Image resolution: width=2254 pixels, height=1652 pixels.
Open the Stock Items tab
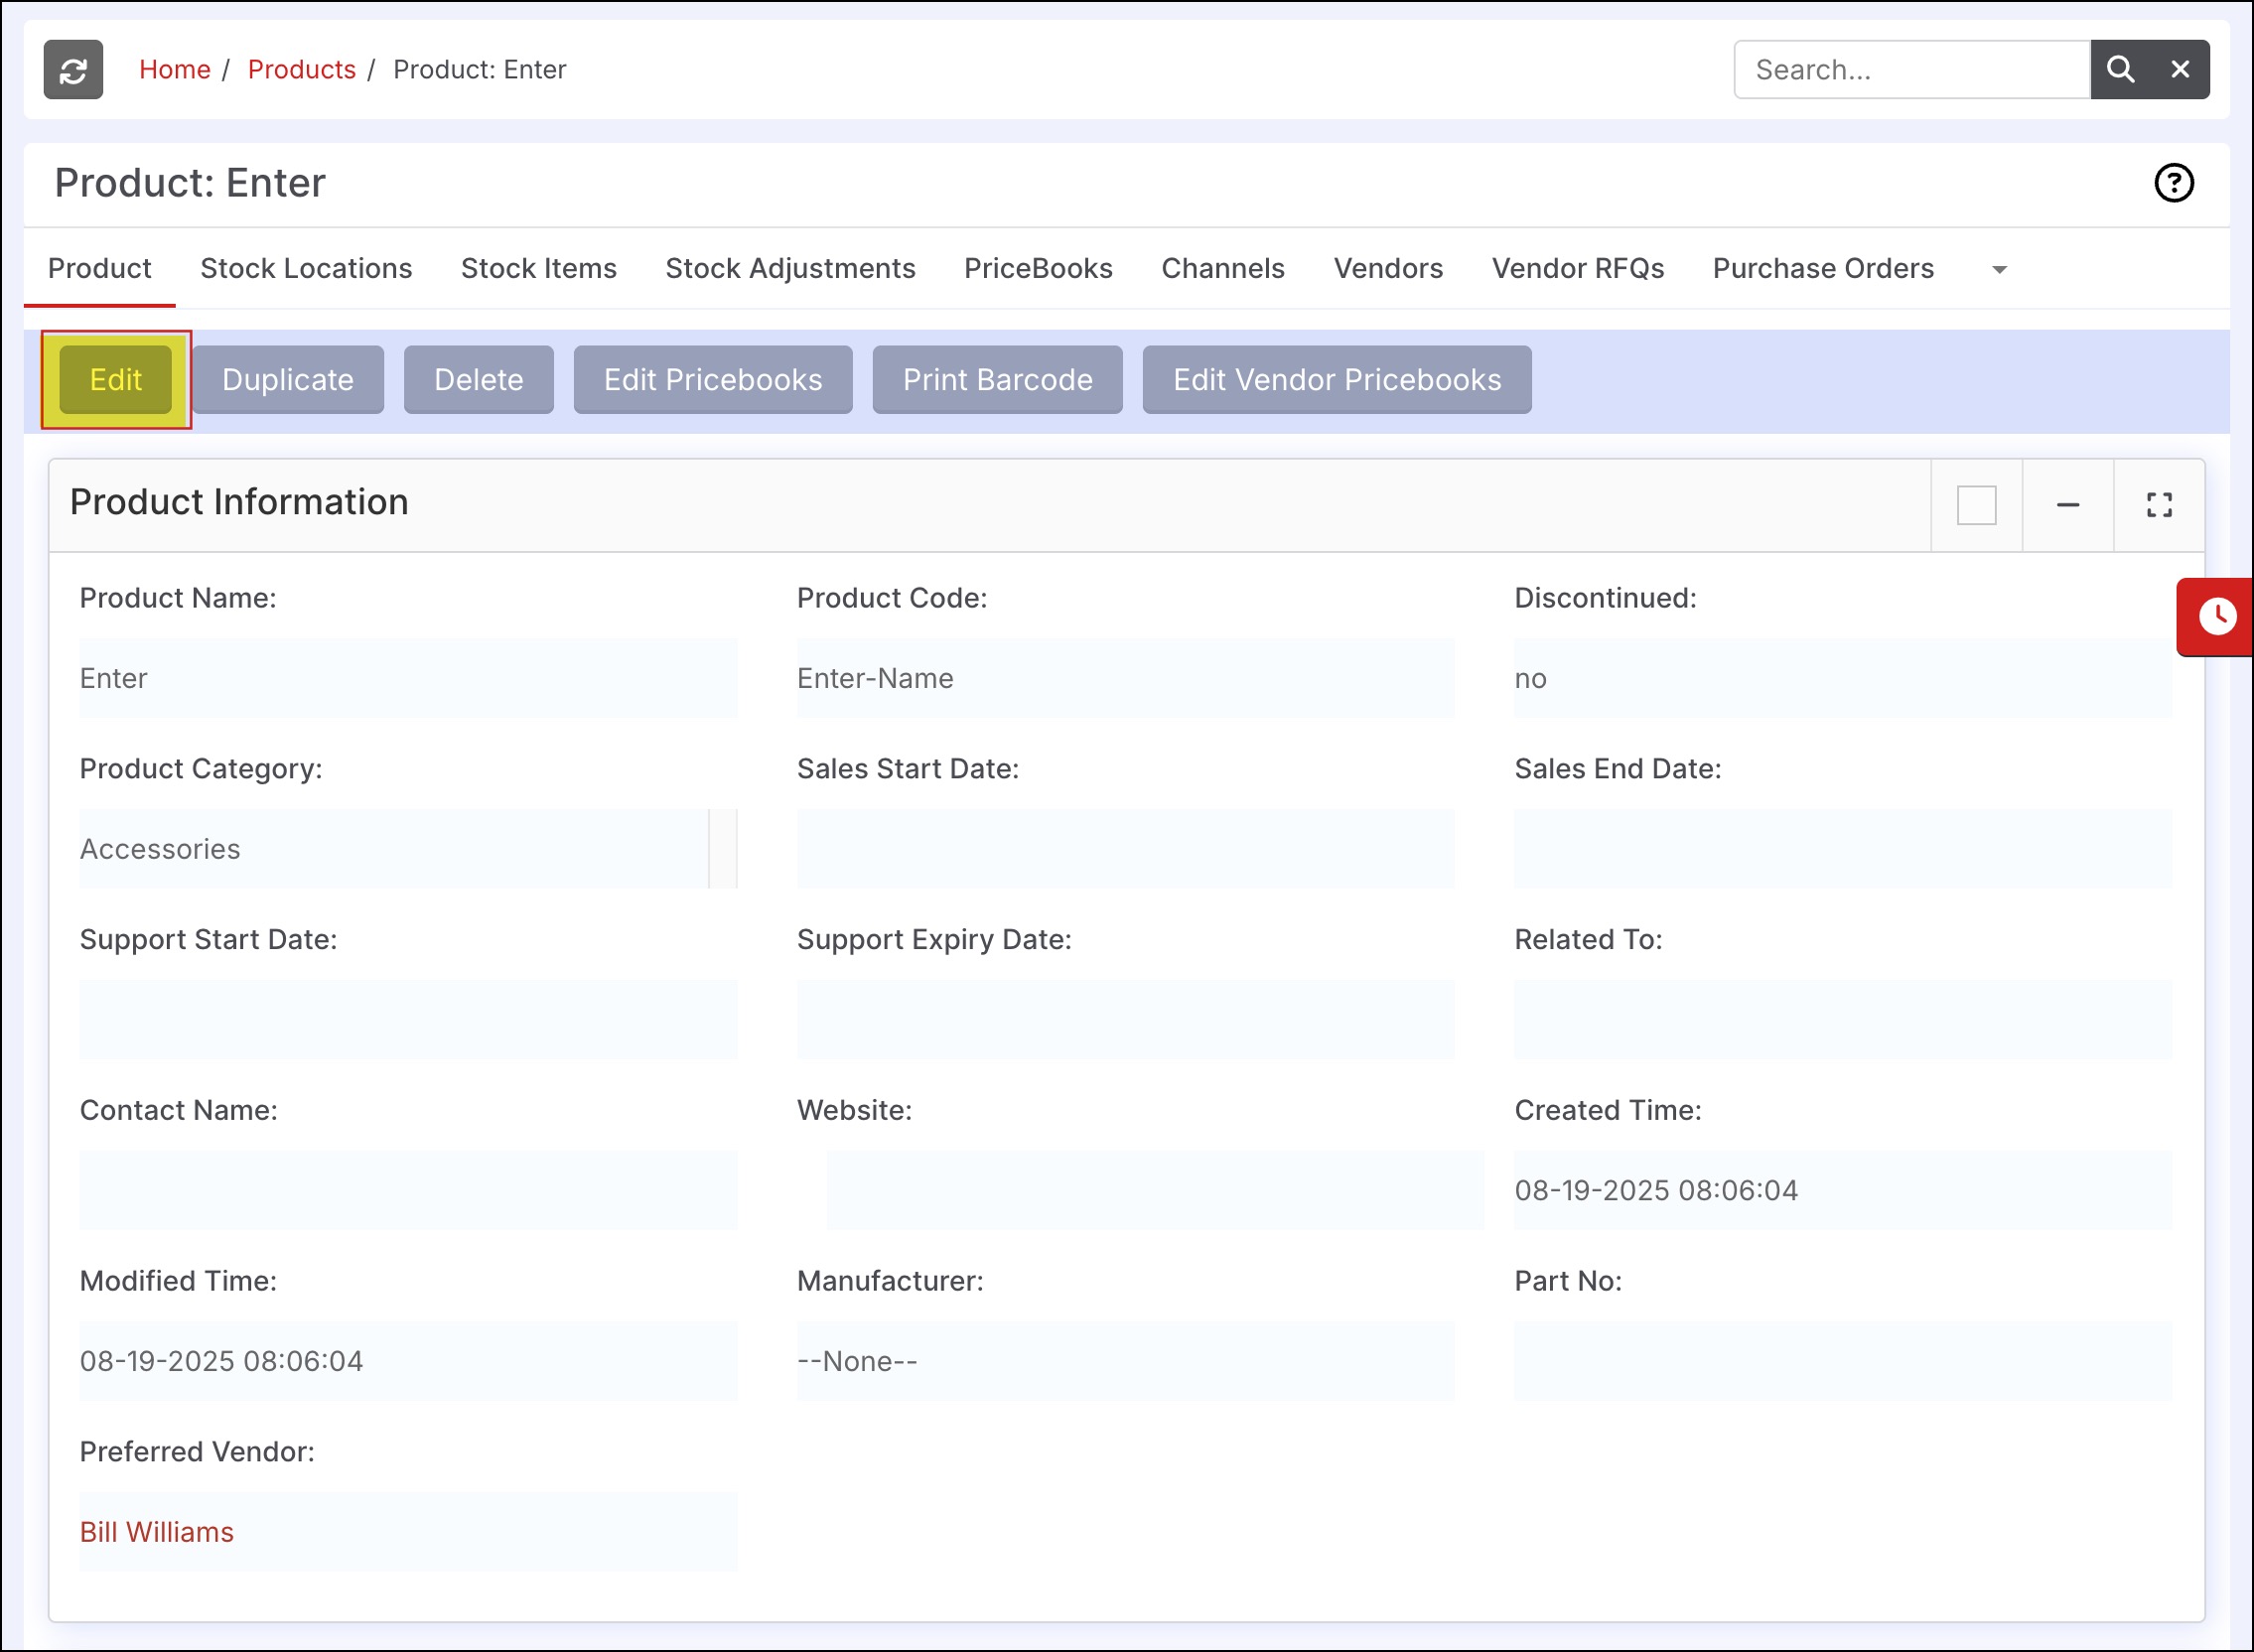click(539, 268)
